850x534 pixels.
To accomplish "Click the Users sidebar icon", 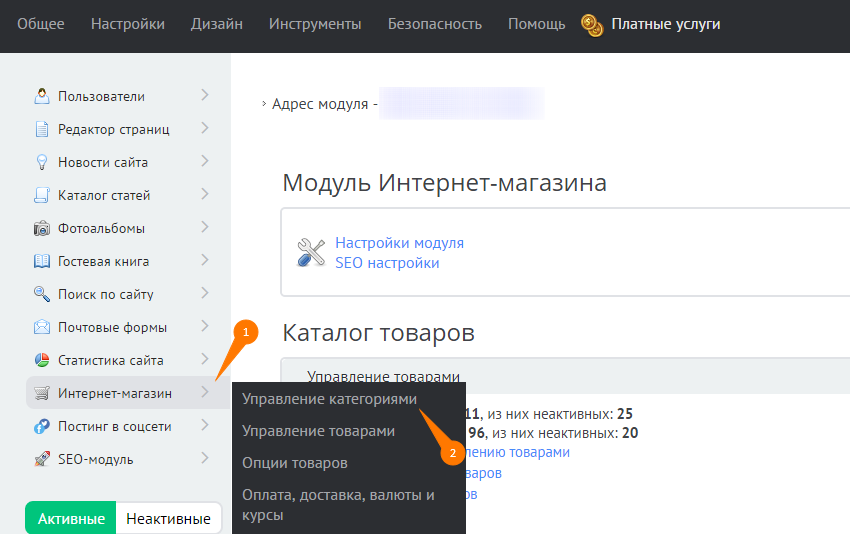I will (x=42, y=97).
